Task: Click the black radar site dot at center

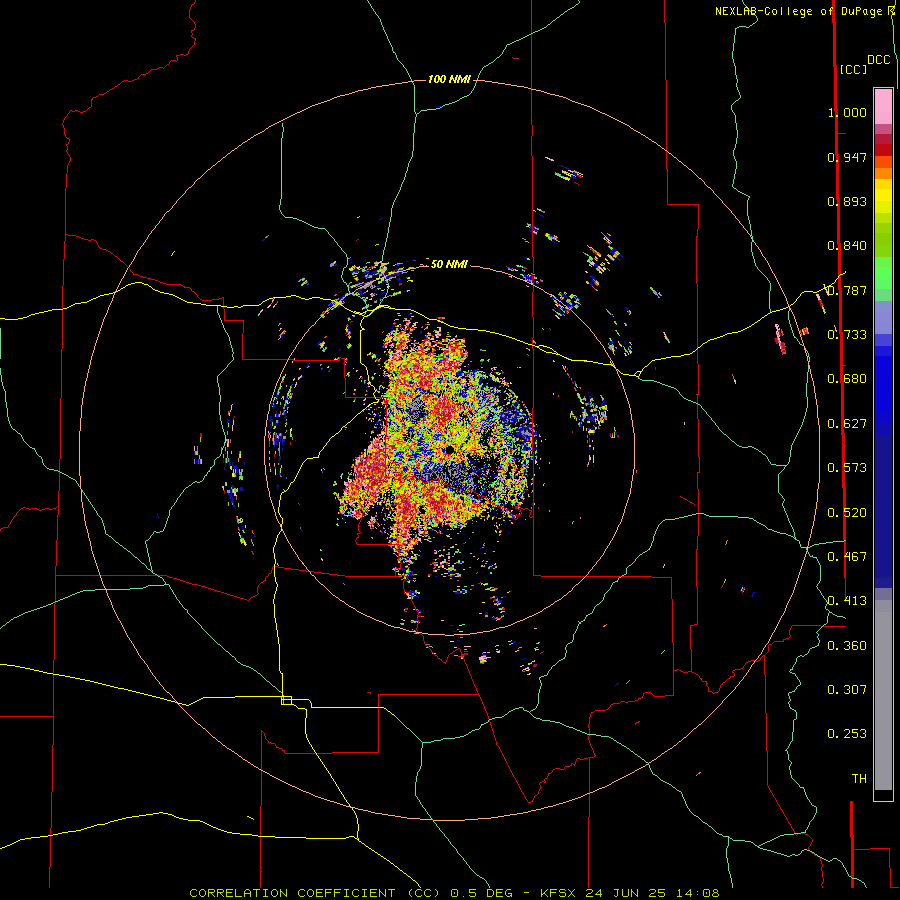Action: 448,449
